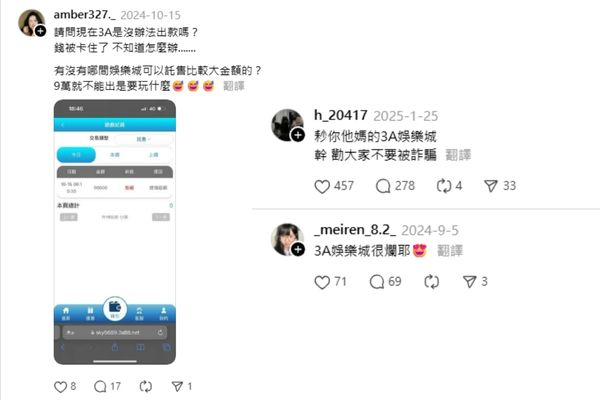Follow h_20417 via the avatar plus badge
This screenshot has width=600, height=400.
298,135
